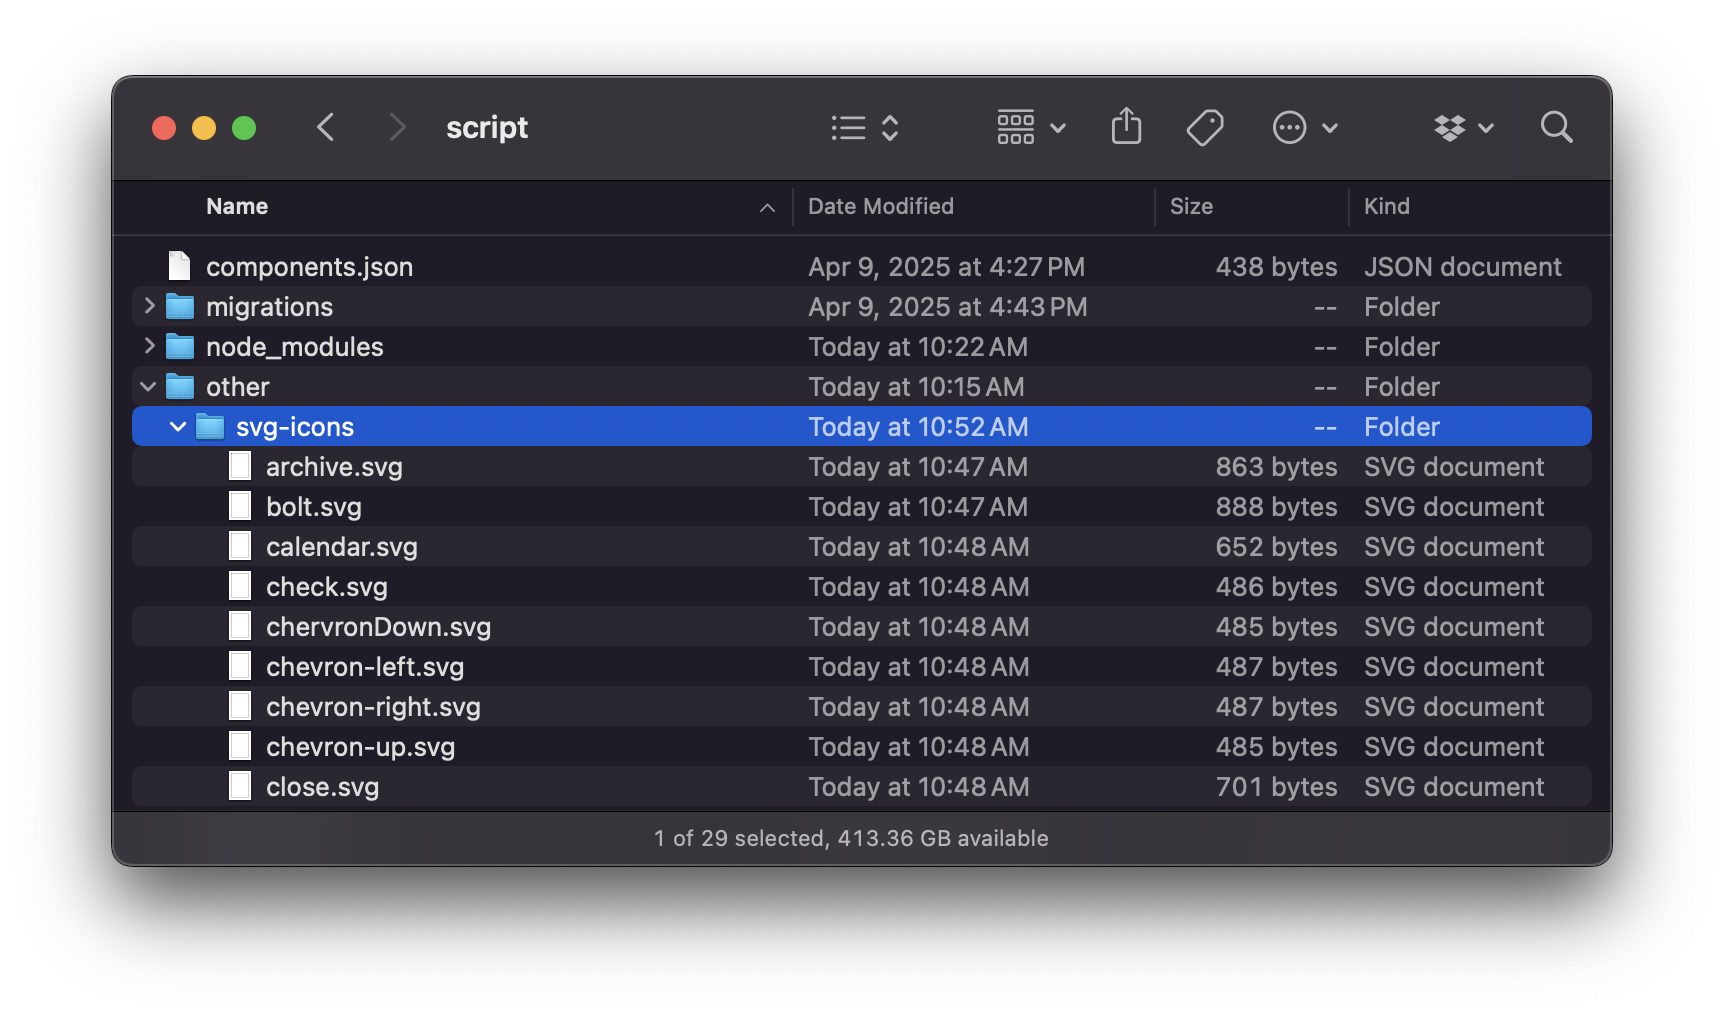
Task: Expand the node_modules folder
Action: coord(148,346)
